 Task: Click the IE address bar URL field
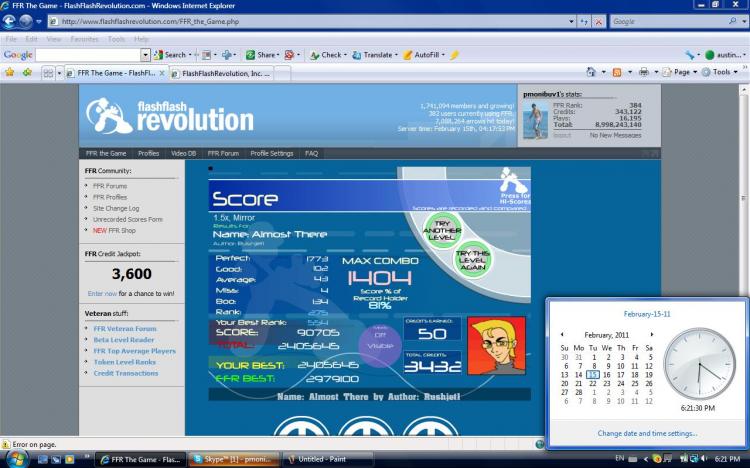tap(313, 22)
